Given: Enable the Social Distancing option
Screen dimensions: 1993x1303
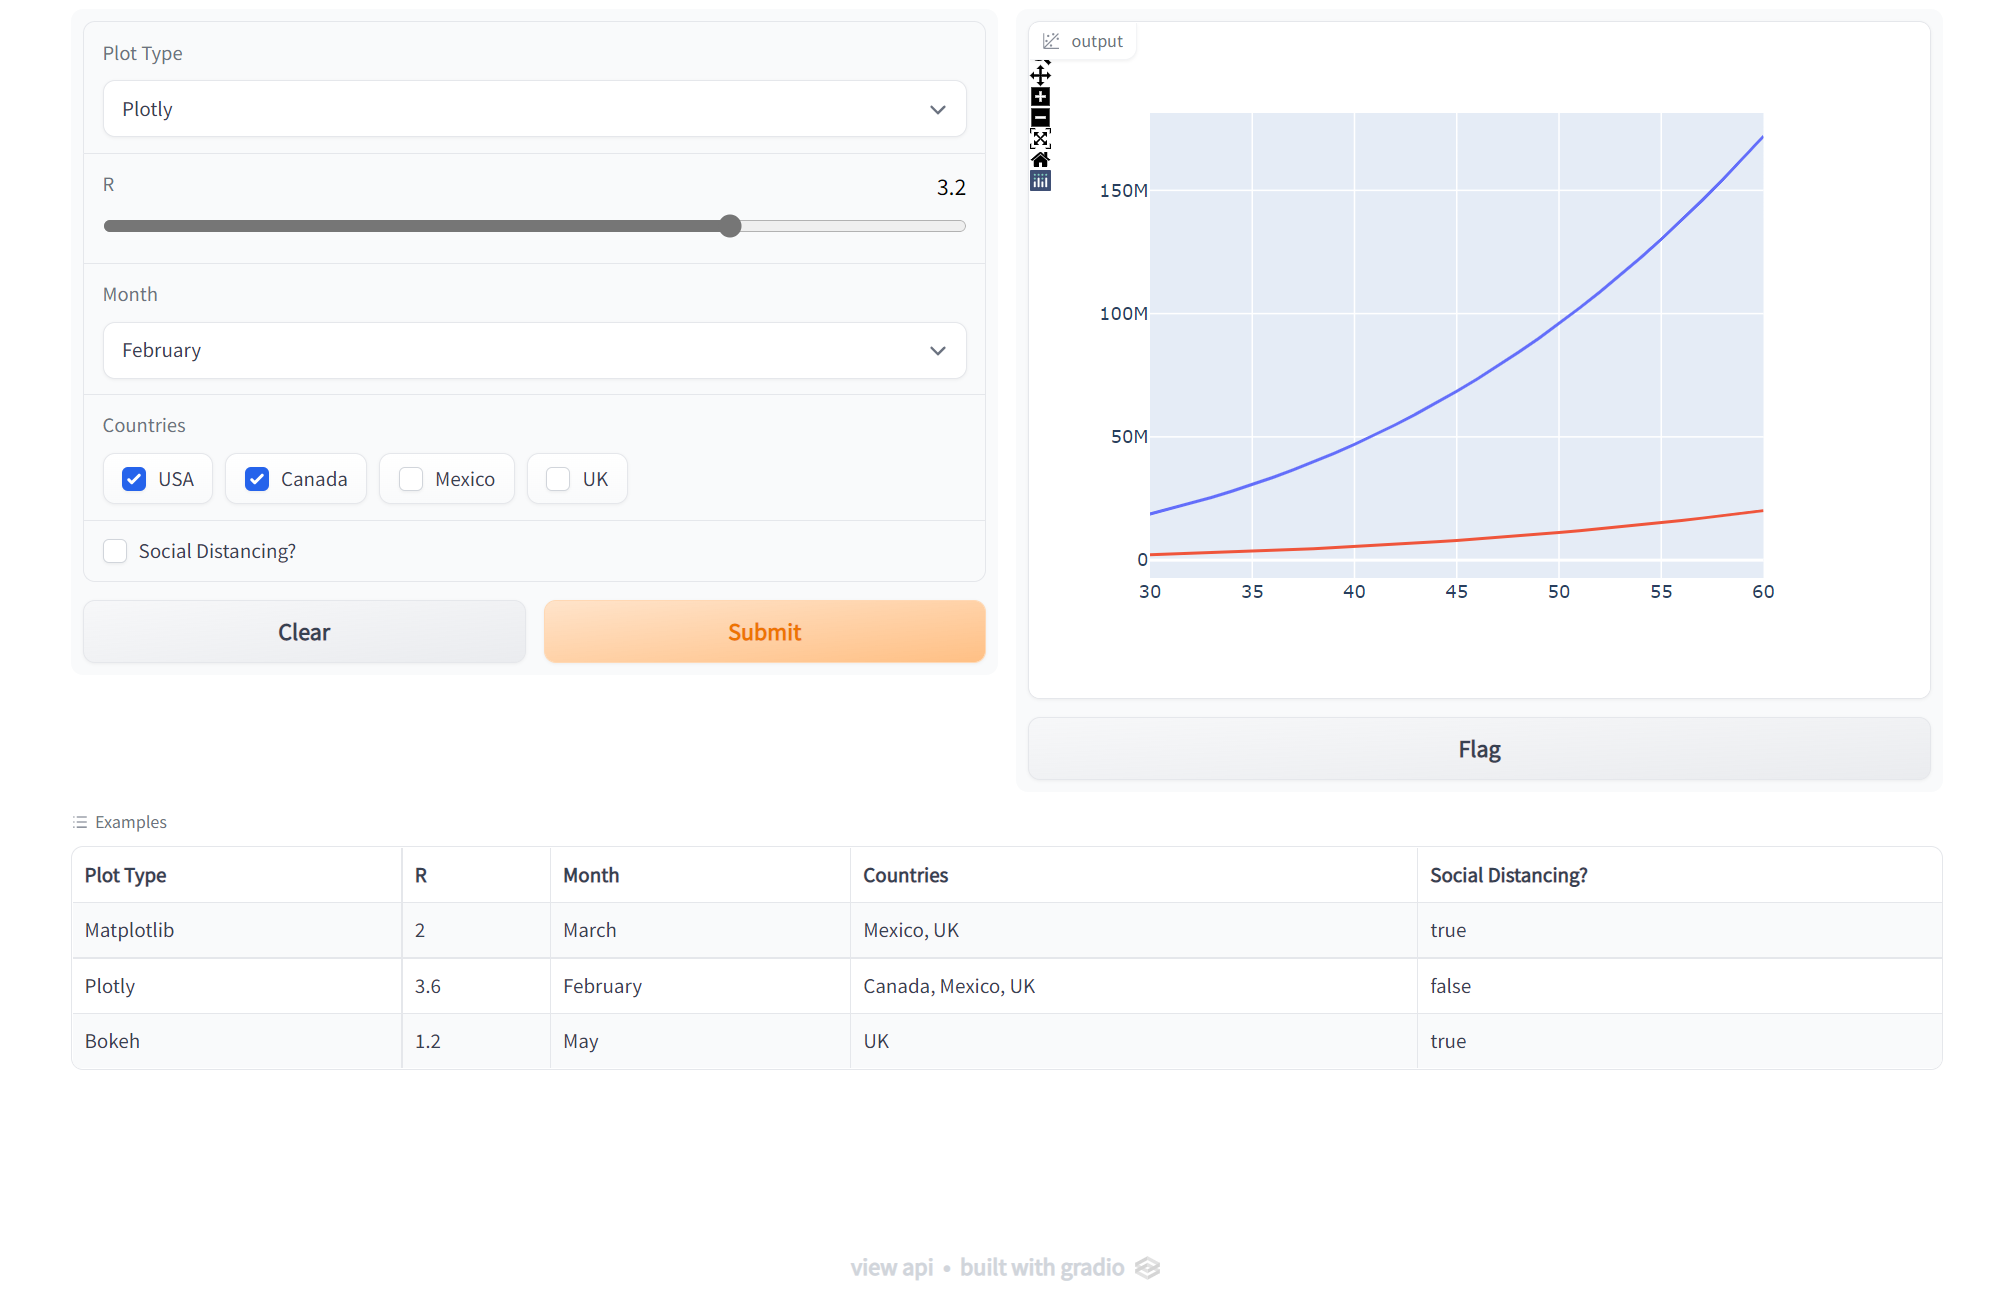Looking at the screenshot, I should [x=115, y=551].
